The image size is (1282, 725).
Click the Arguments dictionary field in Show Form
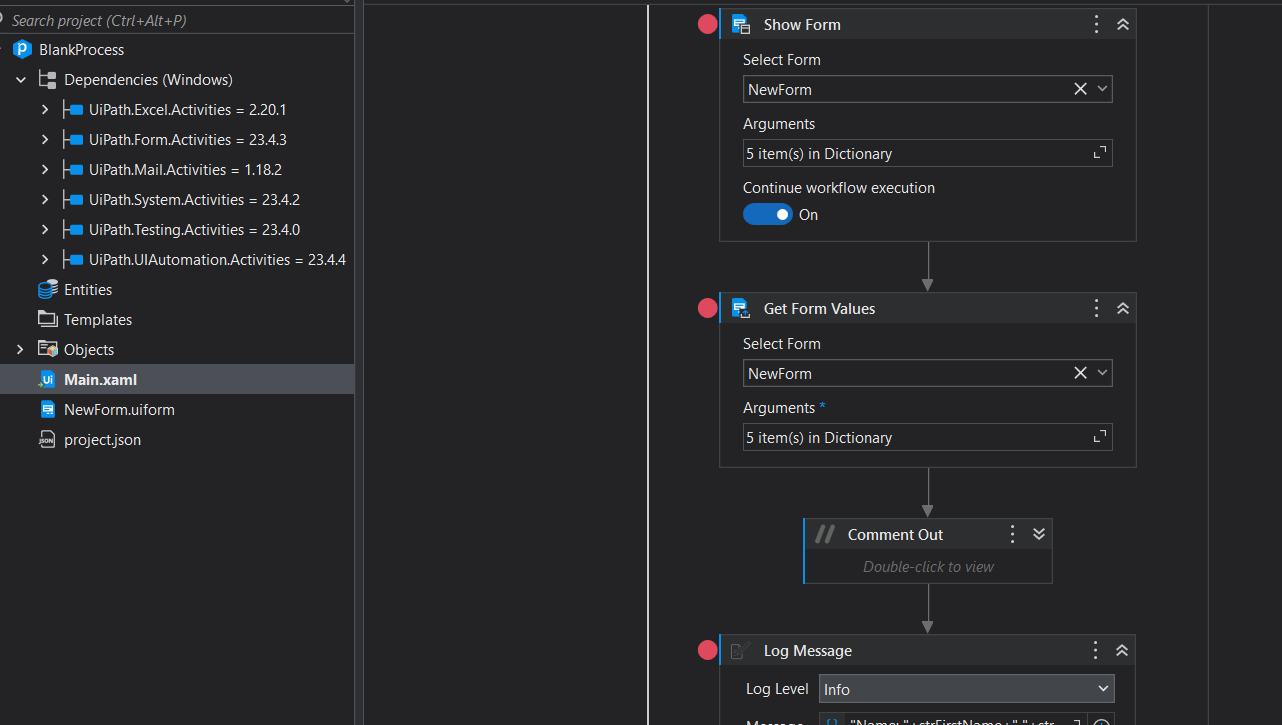tap(927, 153)
